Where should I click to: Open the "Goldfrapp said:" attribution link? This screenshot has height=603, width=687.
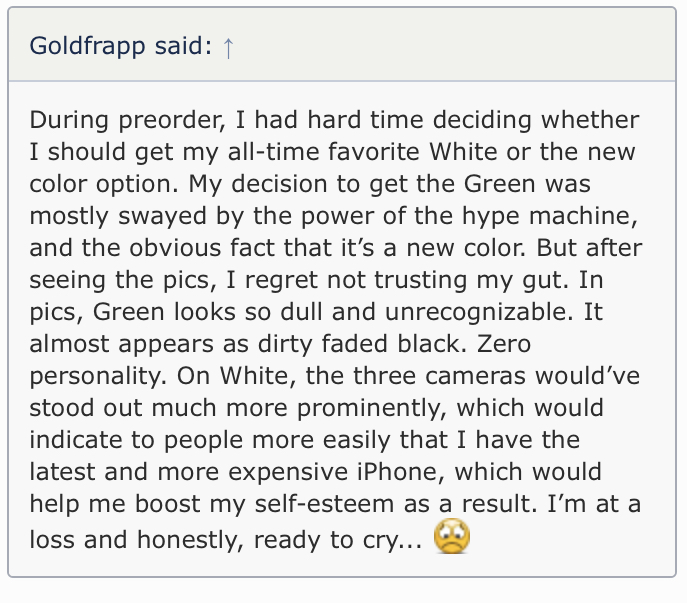coord(121,46)
